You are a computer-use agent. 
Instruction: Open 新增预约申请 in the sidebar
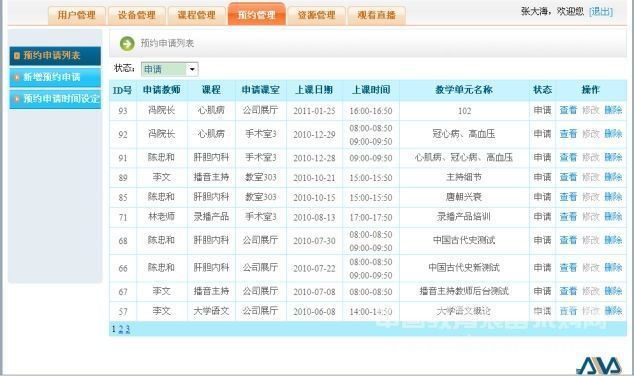tap(55, 77)
